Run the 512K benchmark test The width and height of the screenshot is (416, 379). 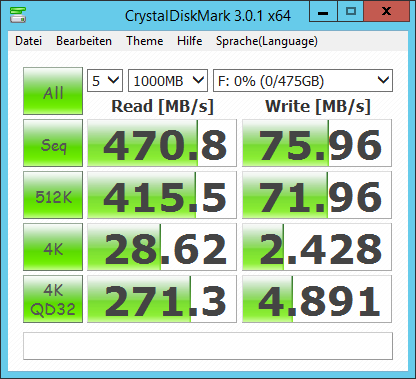(53, 195)
